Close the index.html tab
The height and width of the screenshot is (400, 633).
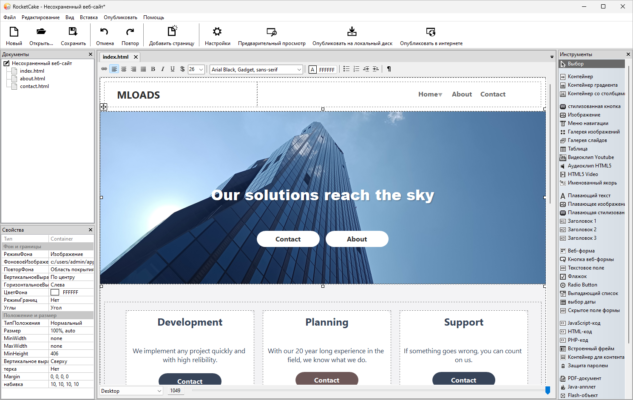point(136,57)
